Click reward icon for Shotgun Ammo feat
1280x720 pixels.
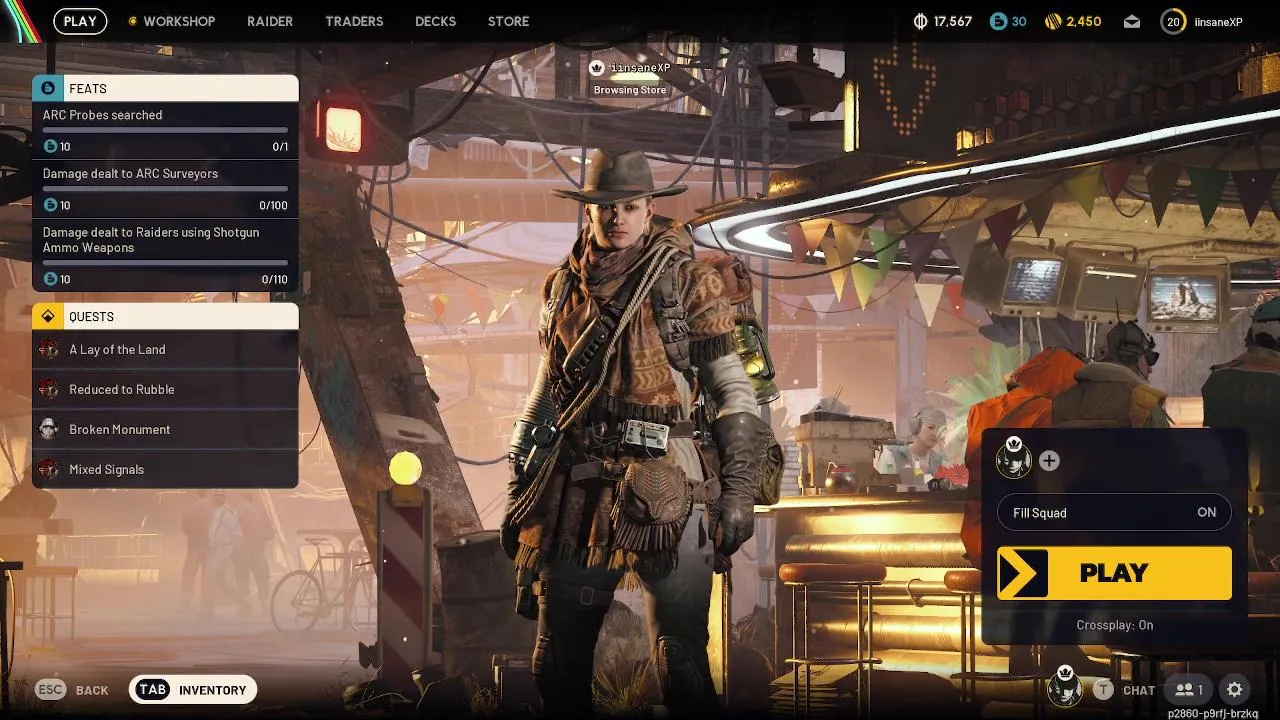tap(51, 279)
